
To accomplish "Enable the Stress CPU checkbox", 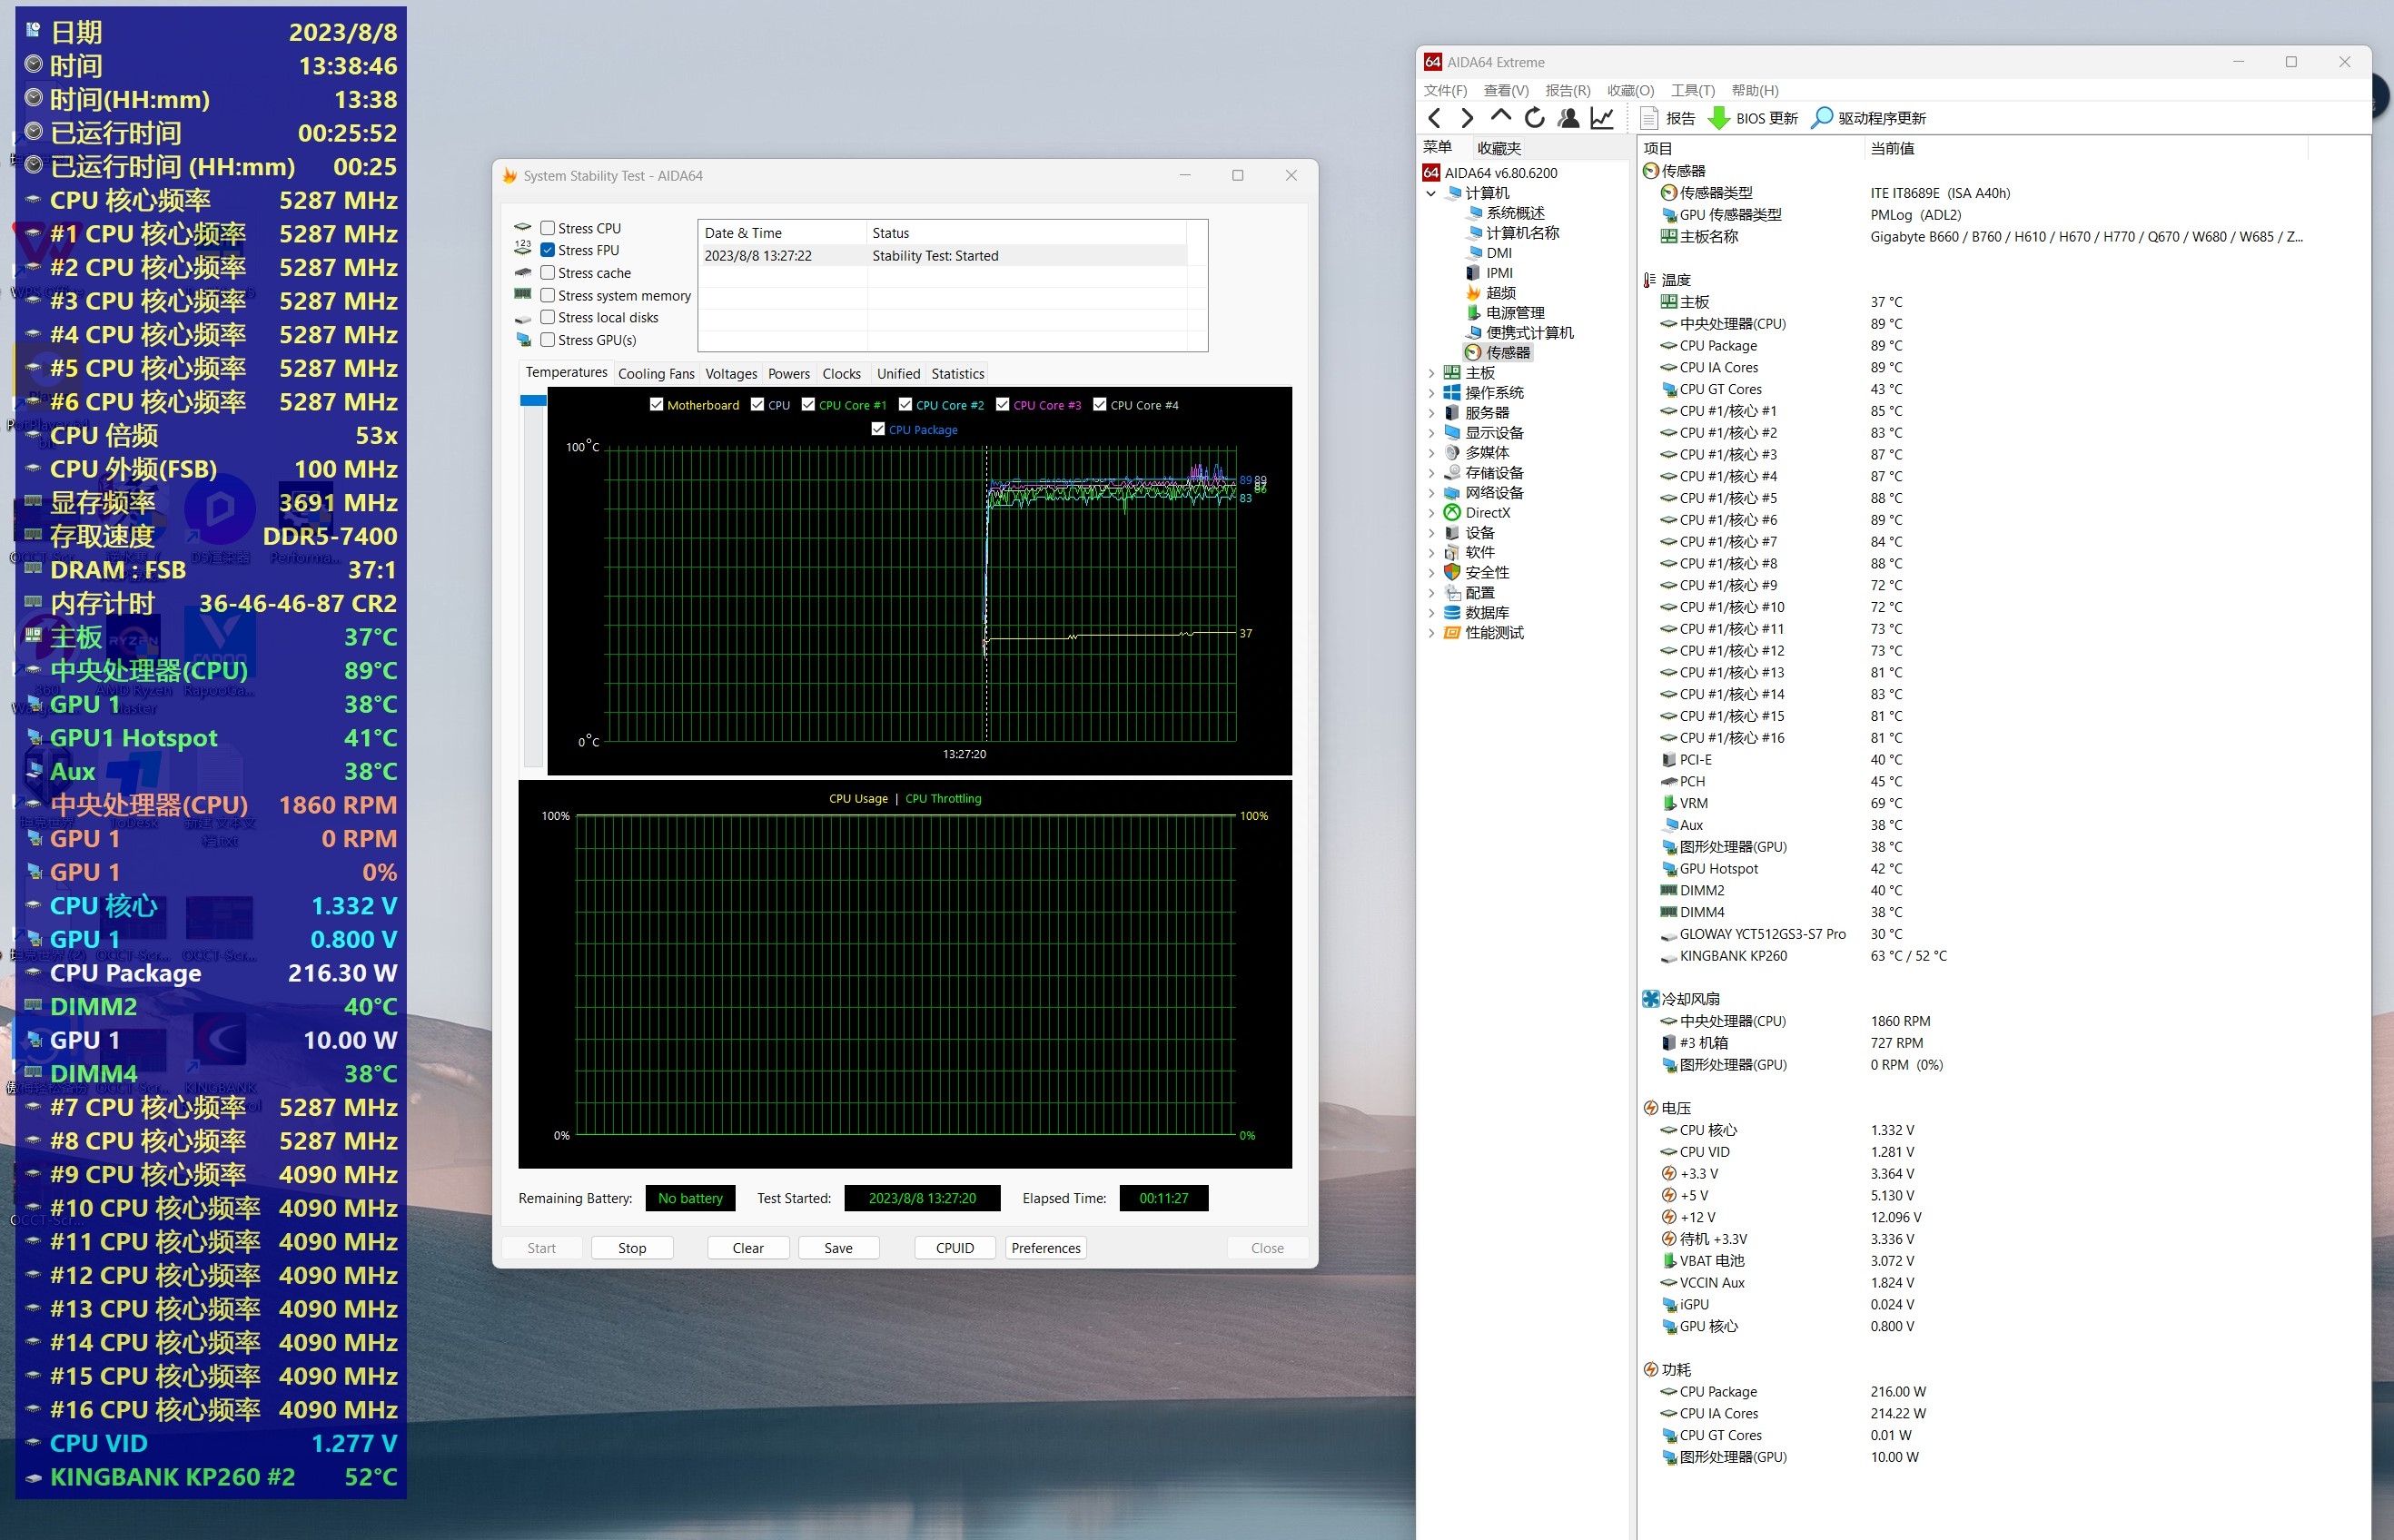I will (548, 228).
